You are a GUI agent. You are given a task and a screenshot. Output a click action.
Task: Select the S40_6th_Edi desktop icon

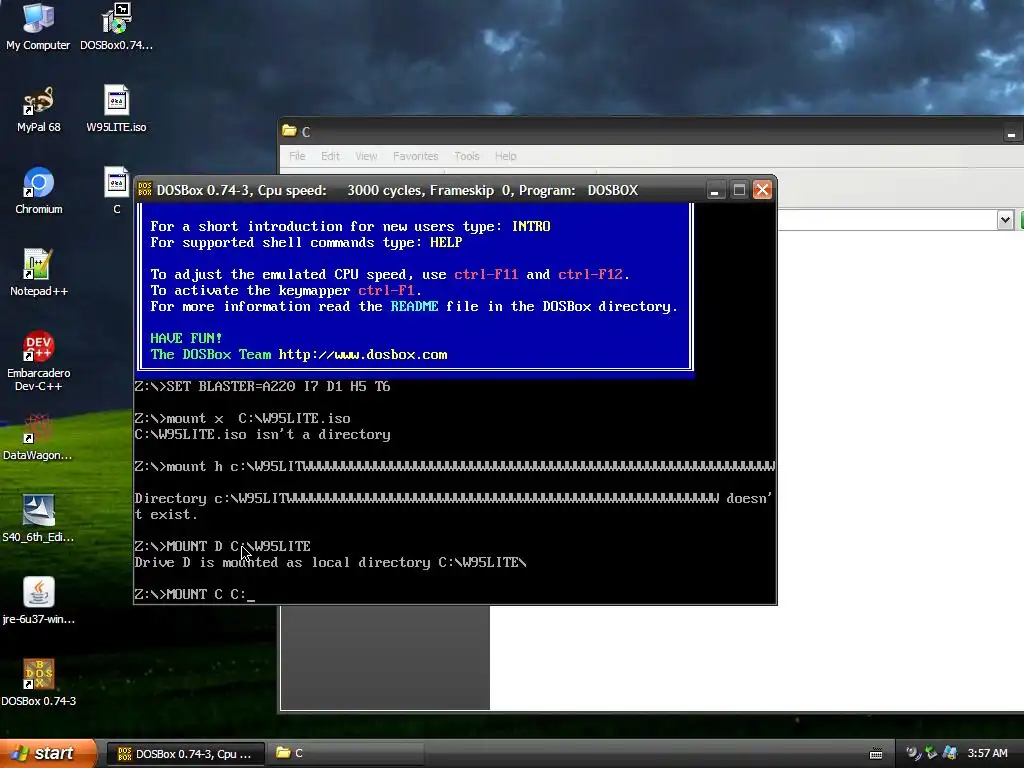pos(38,519)
